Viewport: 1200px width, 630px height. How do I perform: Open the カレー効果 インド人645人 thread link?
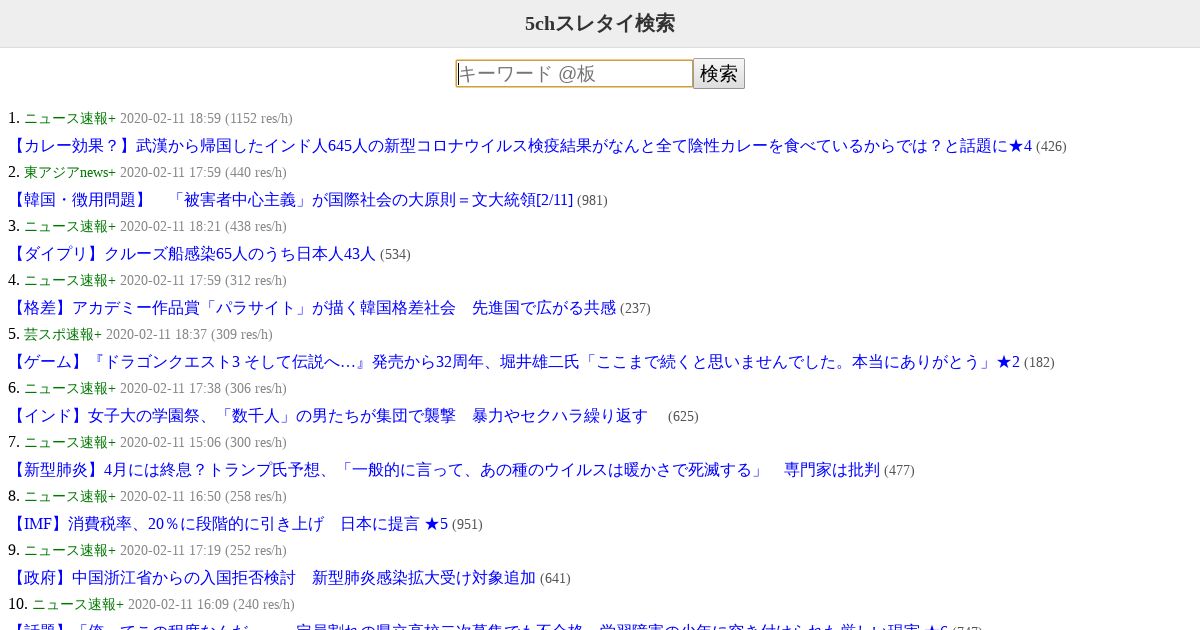[x=520, y=146]
